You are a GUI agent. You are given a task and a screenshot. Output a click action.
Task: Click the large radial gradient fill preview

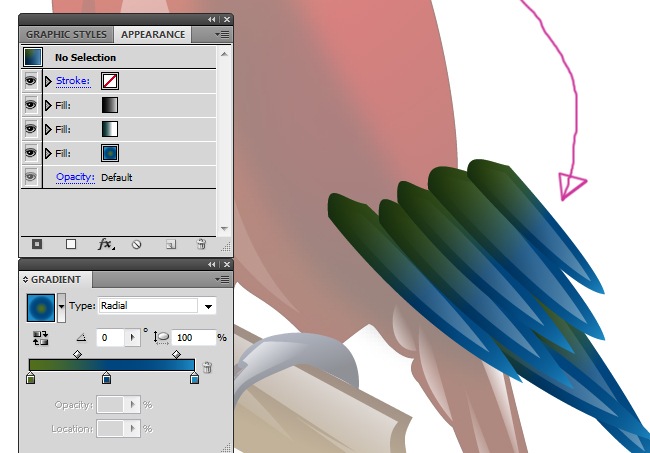tap(41, 308)
